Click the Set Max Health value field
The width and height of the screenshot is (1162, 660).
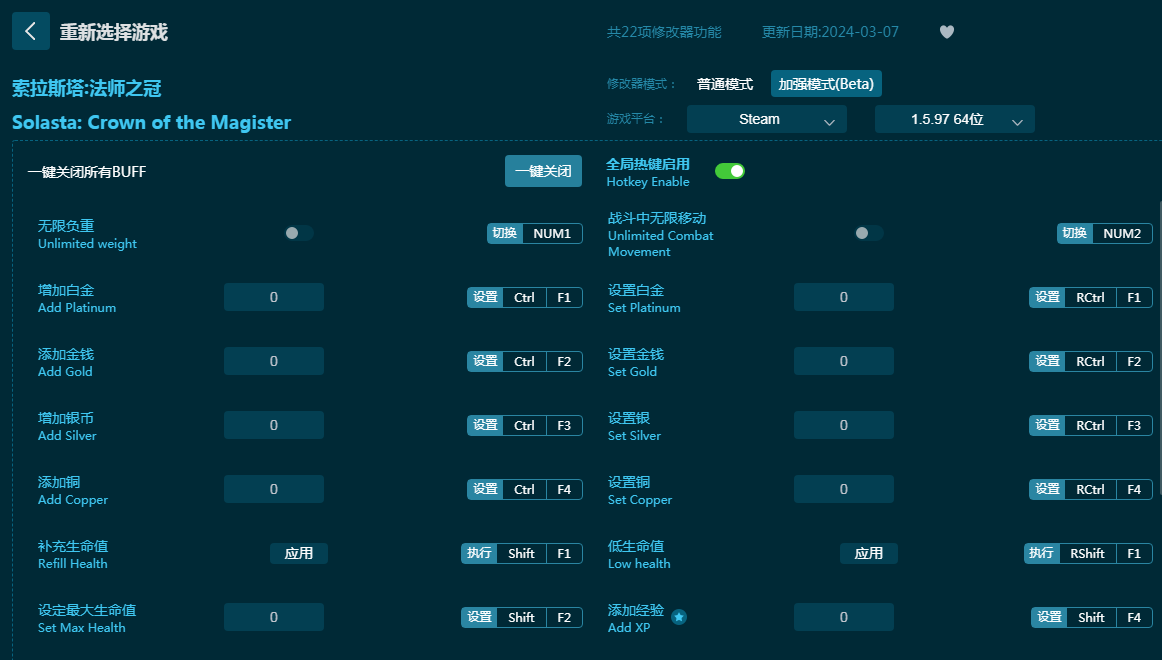coord(273,618)
